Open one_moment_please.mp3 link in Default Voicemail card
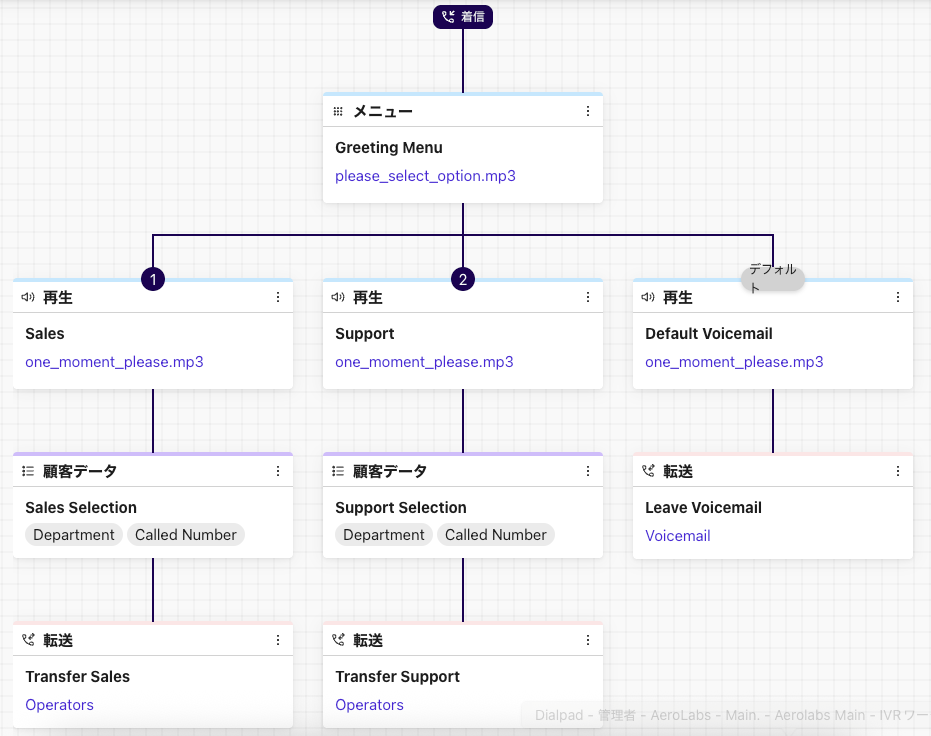The width and height of the screenshot is (931, 736). (x=734, y=362)
